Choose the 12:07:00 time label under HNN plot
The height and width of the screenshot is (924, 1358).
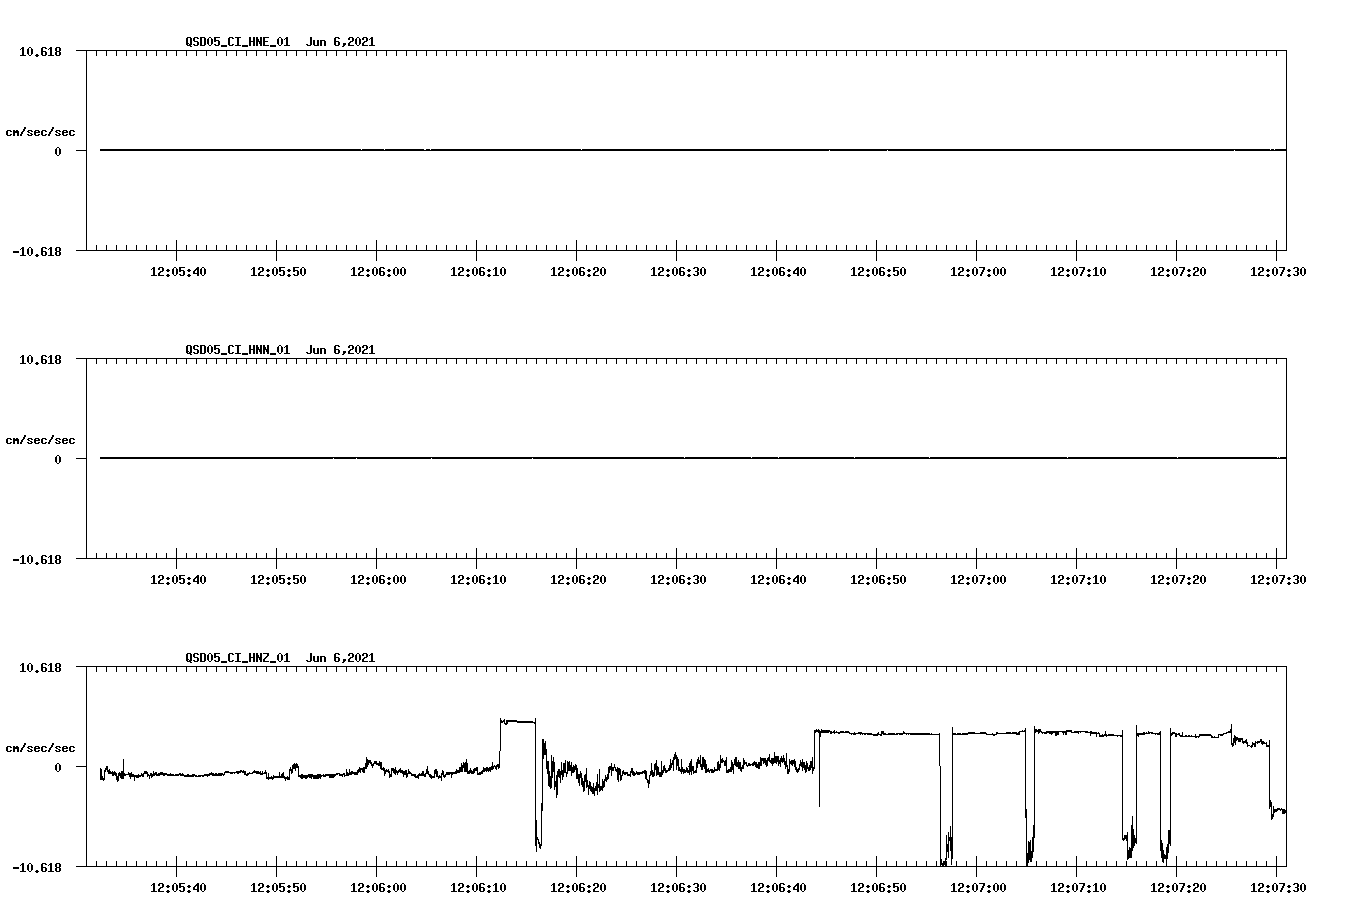[978, 579]
